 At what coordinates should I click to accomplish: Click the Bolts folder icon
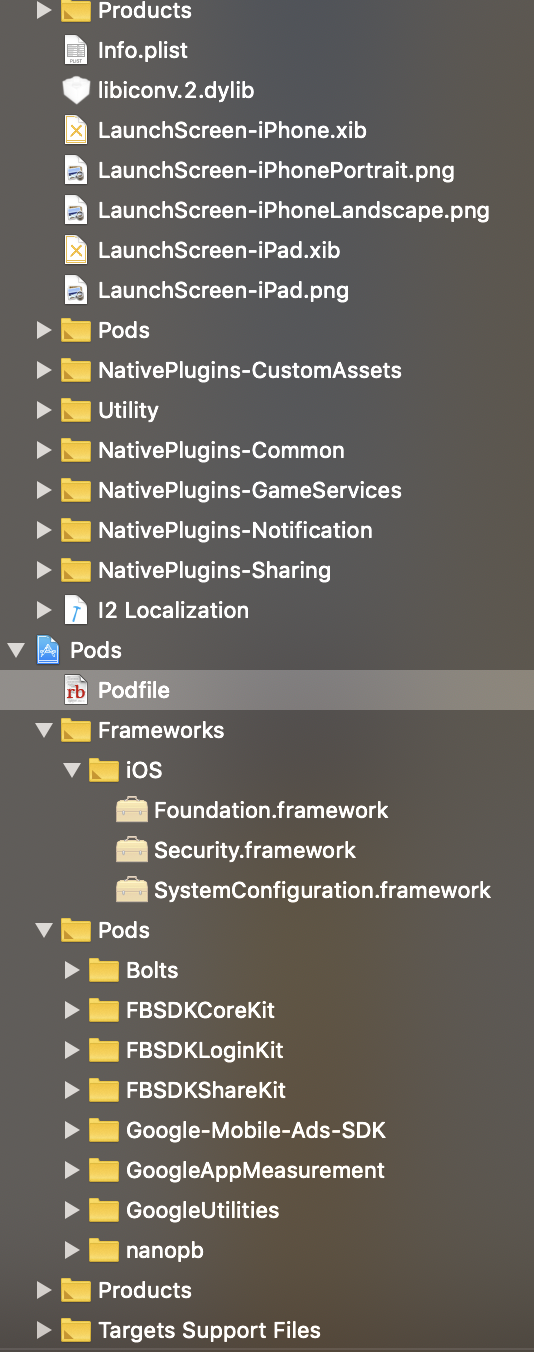point(104,970)
